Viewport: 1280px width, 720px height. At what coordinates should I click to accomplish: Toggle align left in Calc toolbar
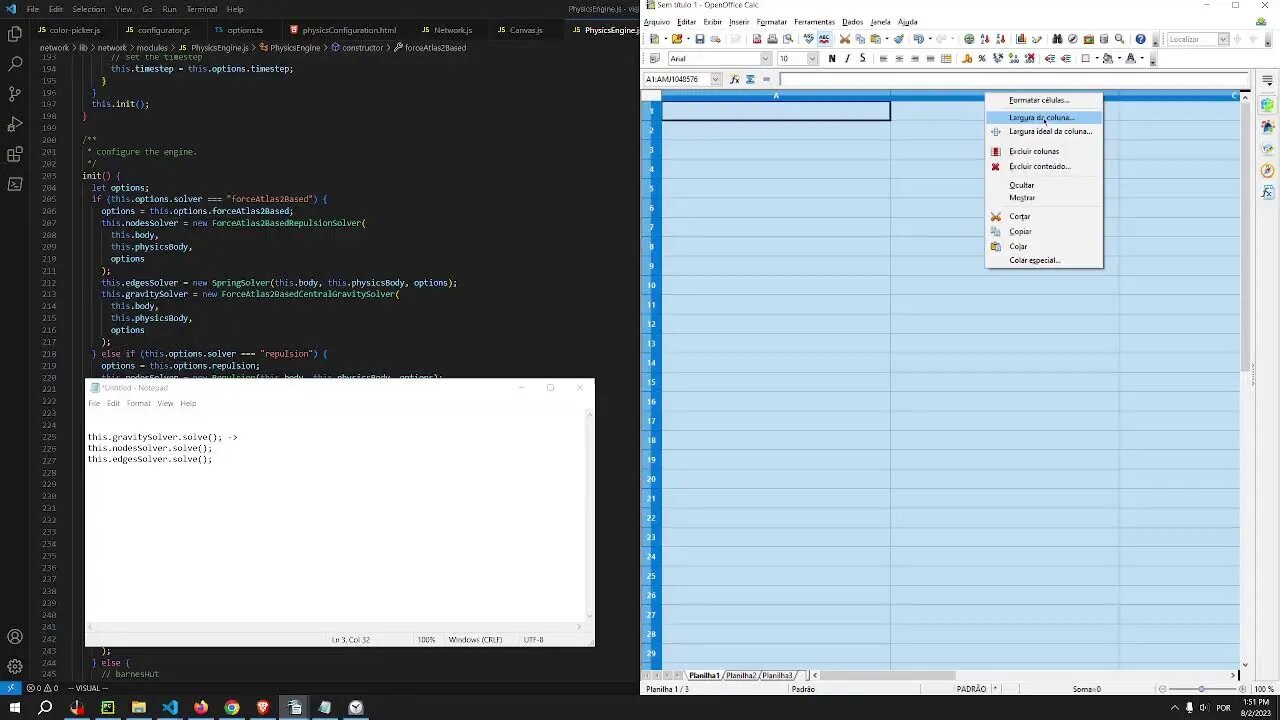click(x=883, y=58)
